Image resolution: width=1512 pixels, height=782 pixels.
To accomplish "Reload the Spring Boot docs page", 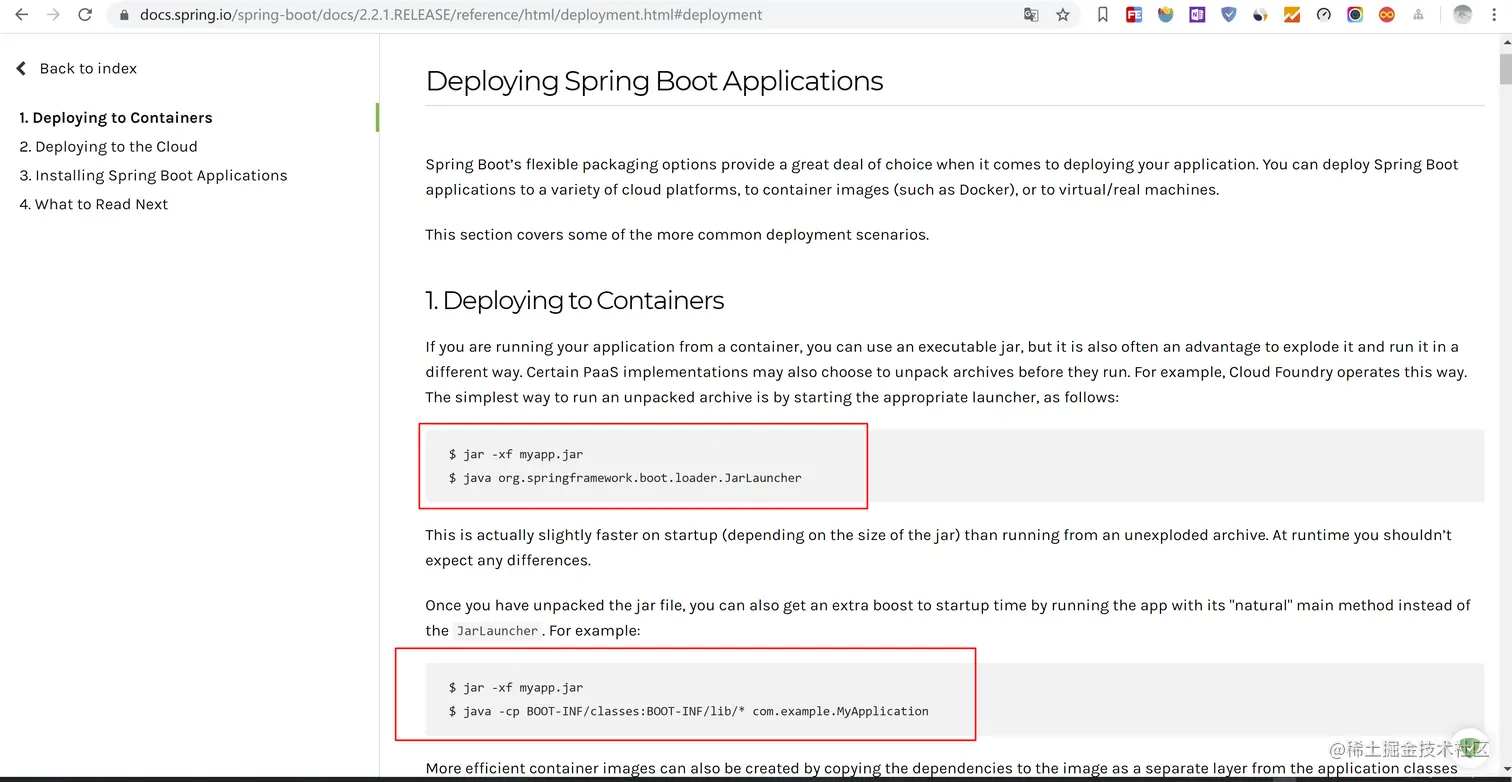I will [x=85, y=15].
